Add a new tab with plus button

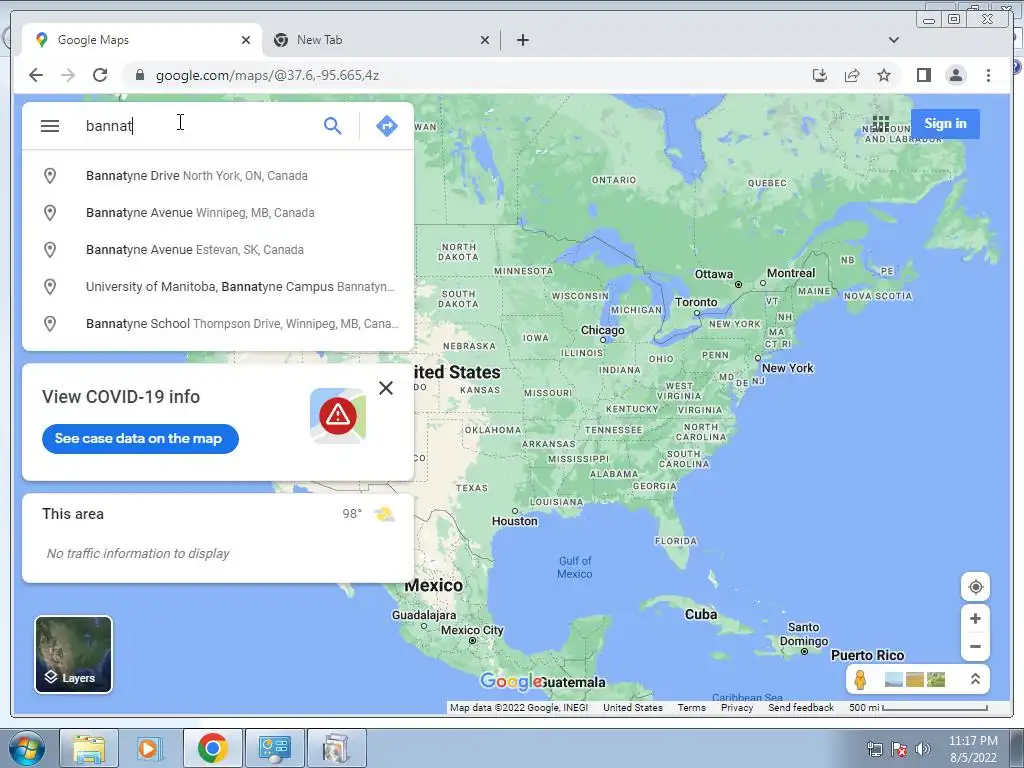point(522,40)
